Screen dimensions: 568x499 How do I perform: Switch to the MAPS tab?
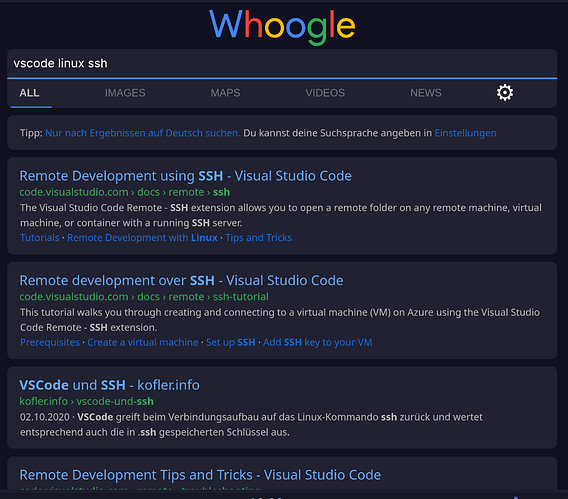[x=225, y=93]
